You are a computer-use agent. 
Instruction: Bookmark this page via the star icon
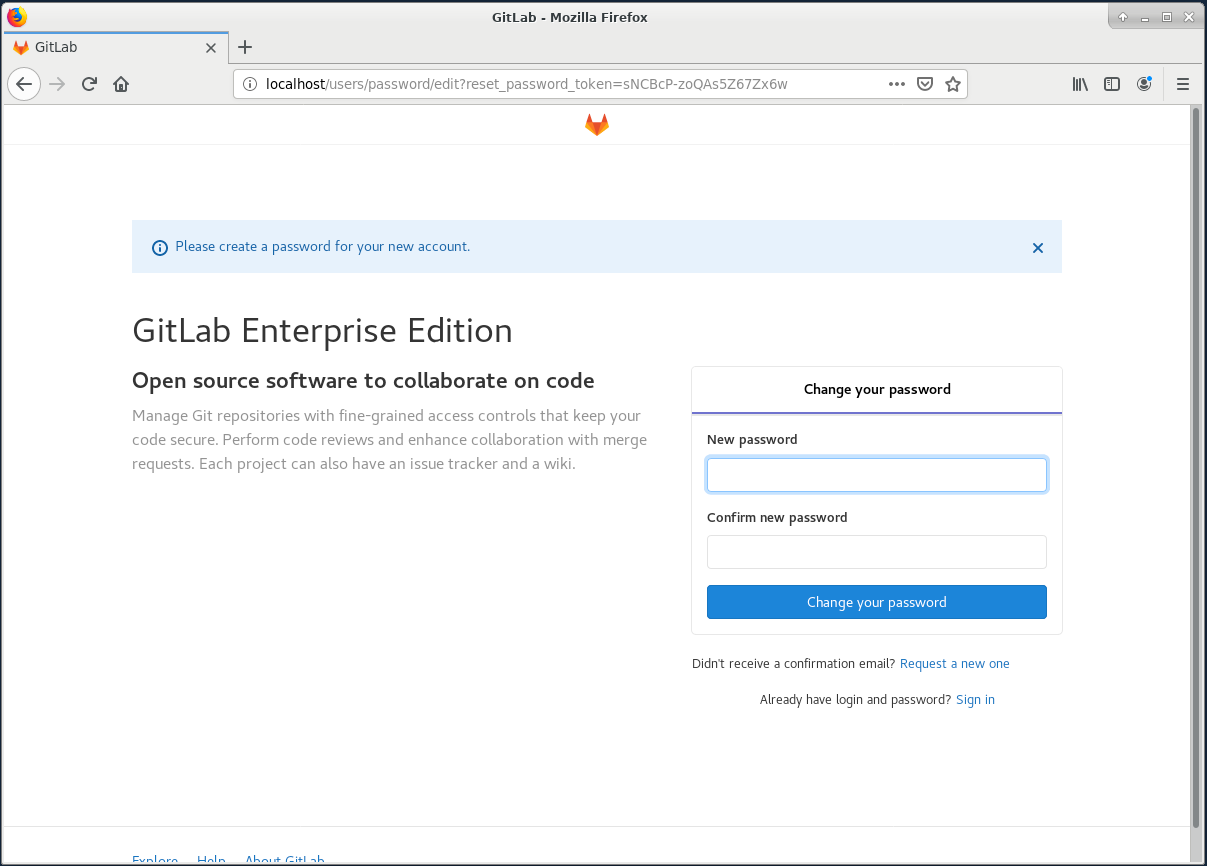click(953, 84)
